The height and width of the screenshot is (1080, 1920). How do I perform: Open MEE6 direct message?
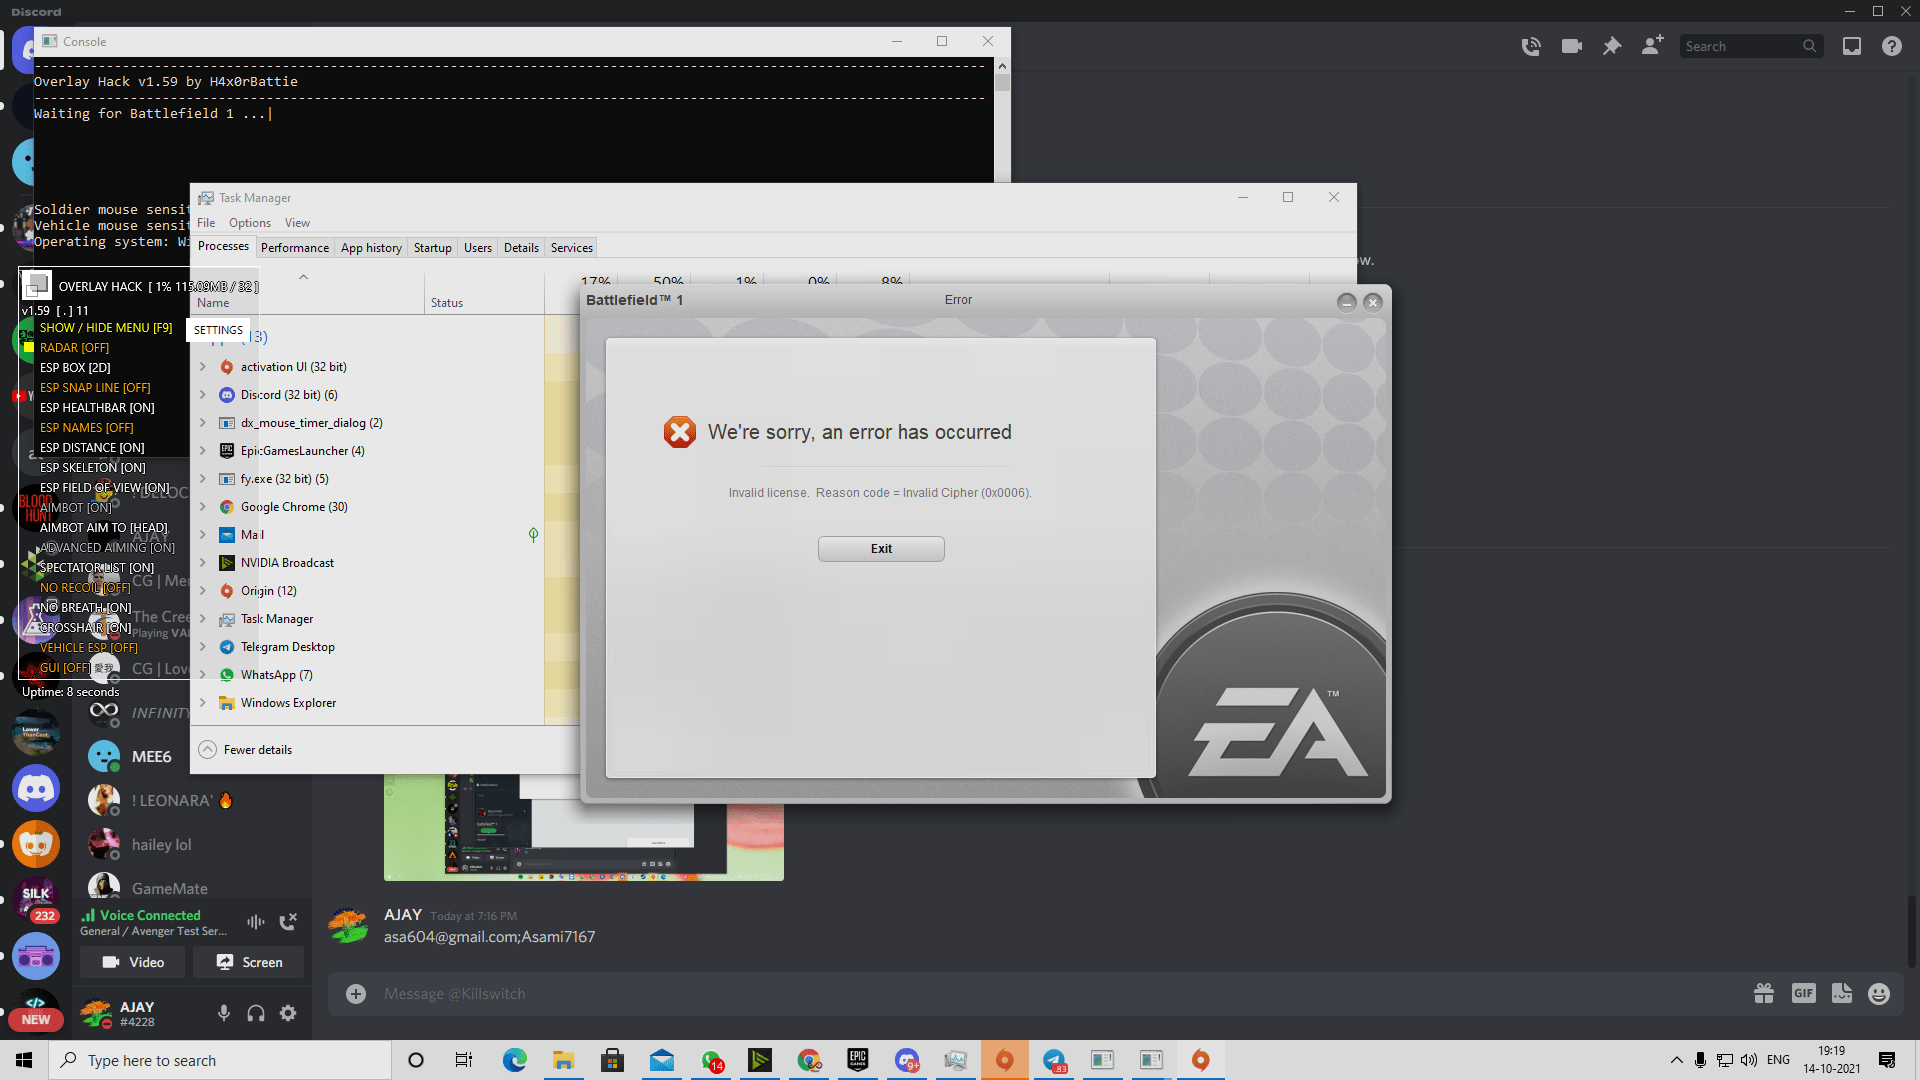192,757
